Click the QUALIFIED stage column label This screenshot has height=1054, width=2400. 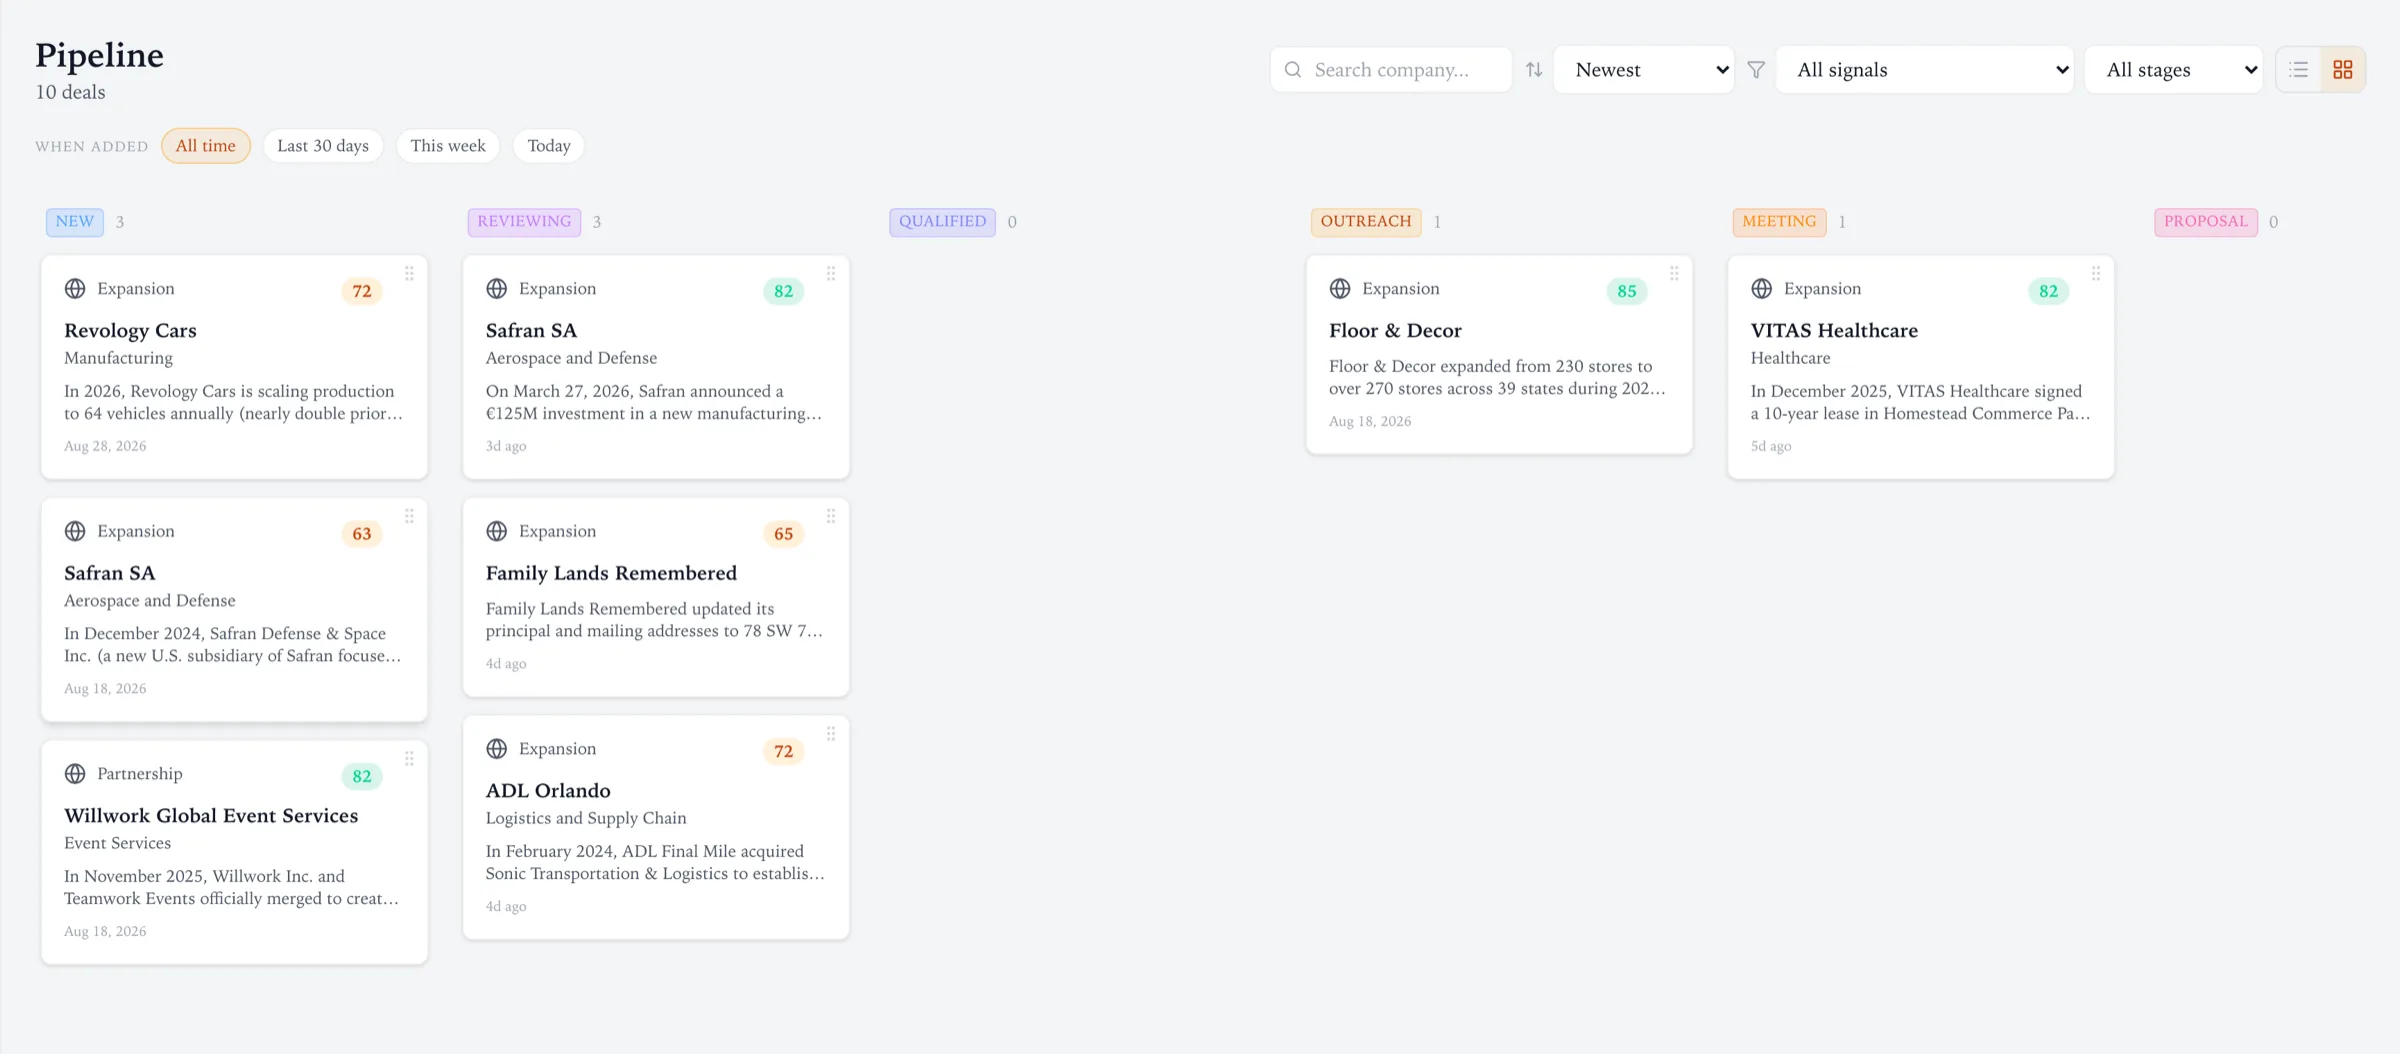(942, 222)
